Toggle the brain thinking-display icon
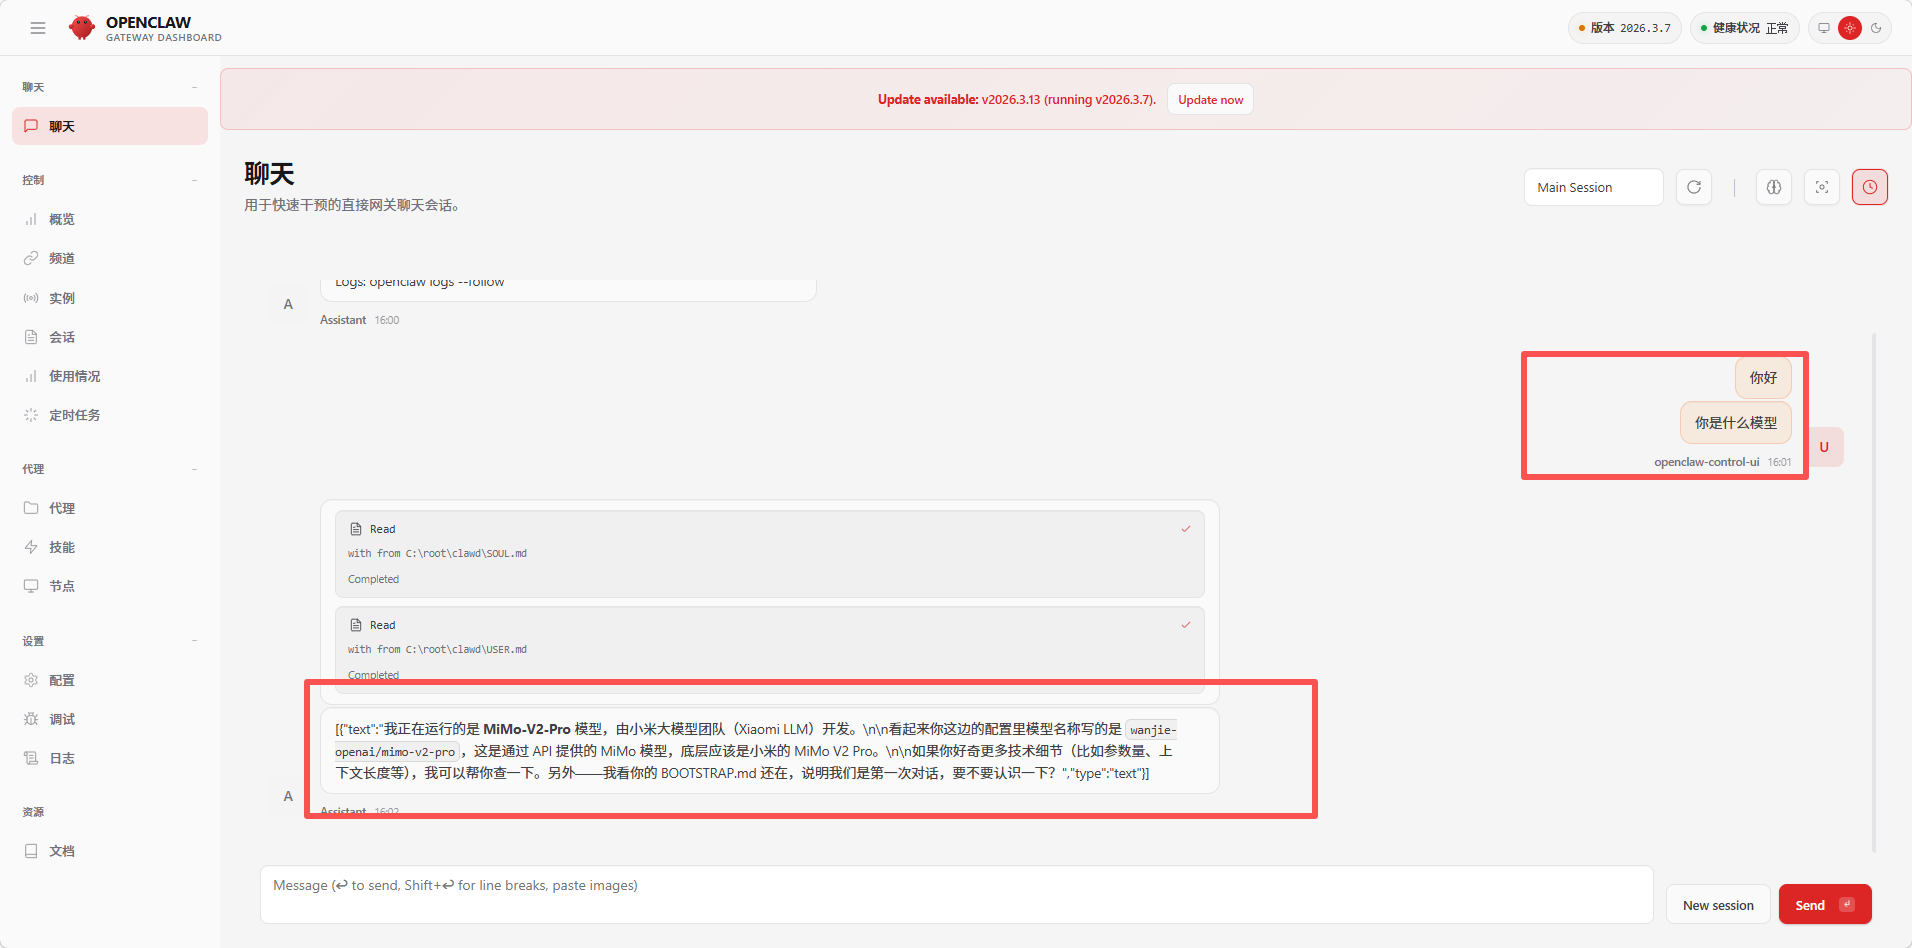Viewport: 1912px width, 948px height. click(1774, 187)
